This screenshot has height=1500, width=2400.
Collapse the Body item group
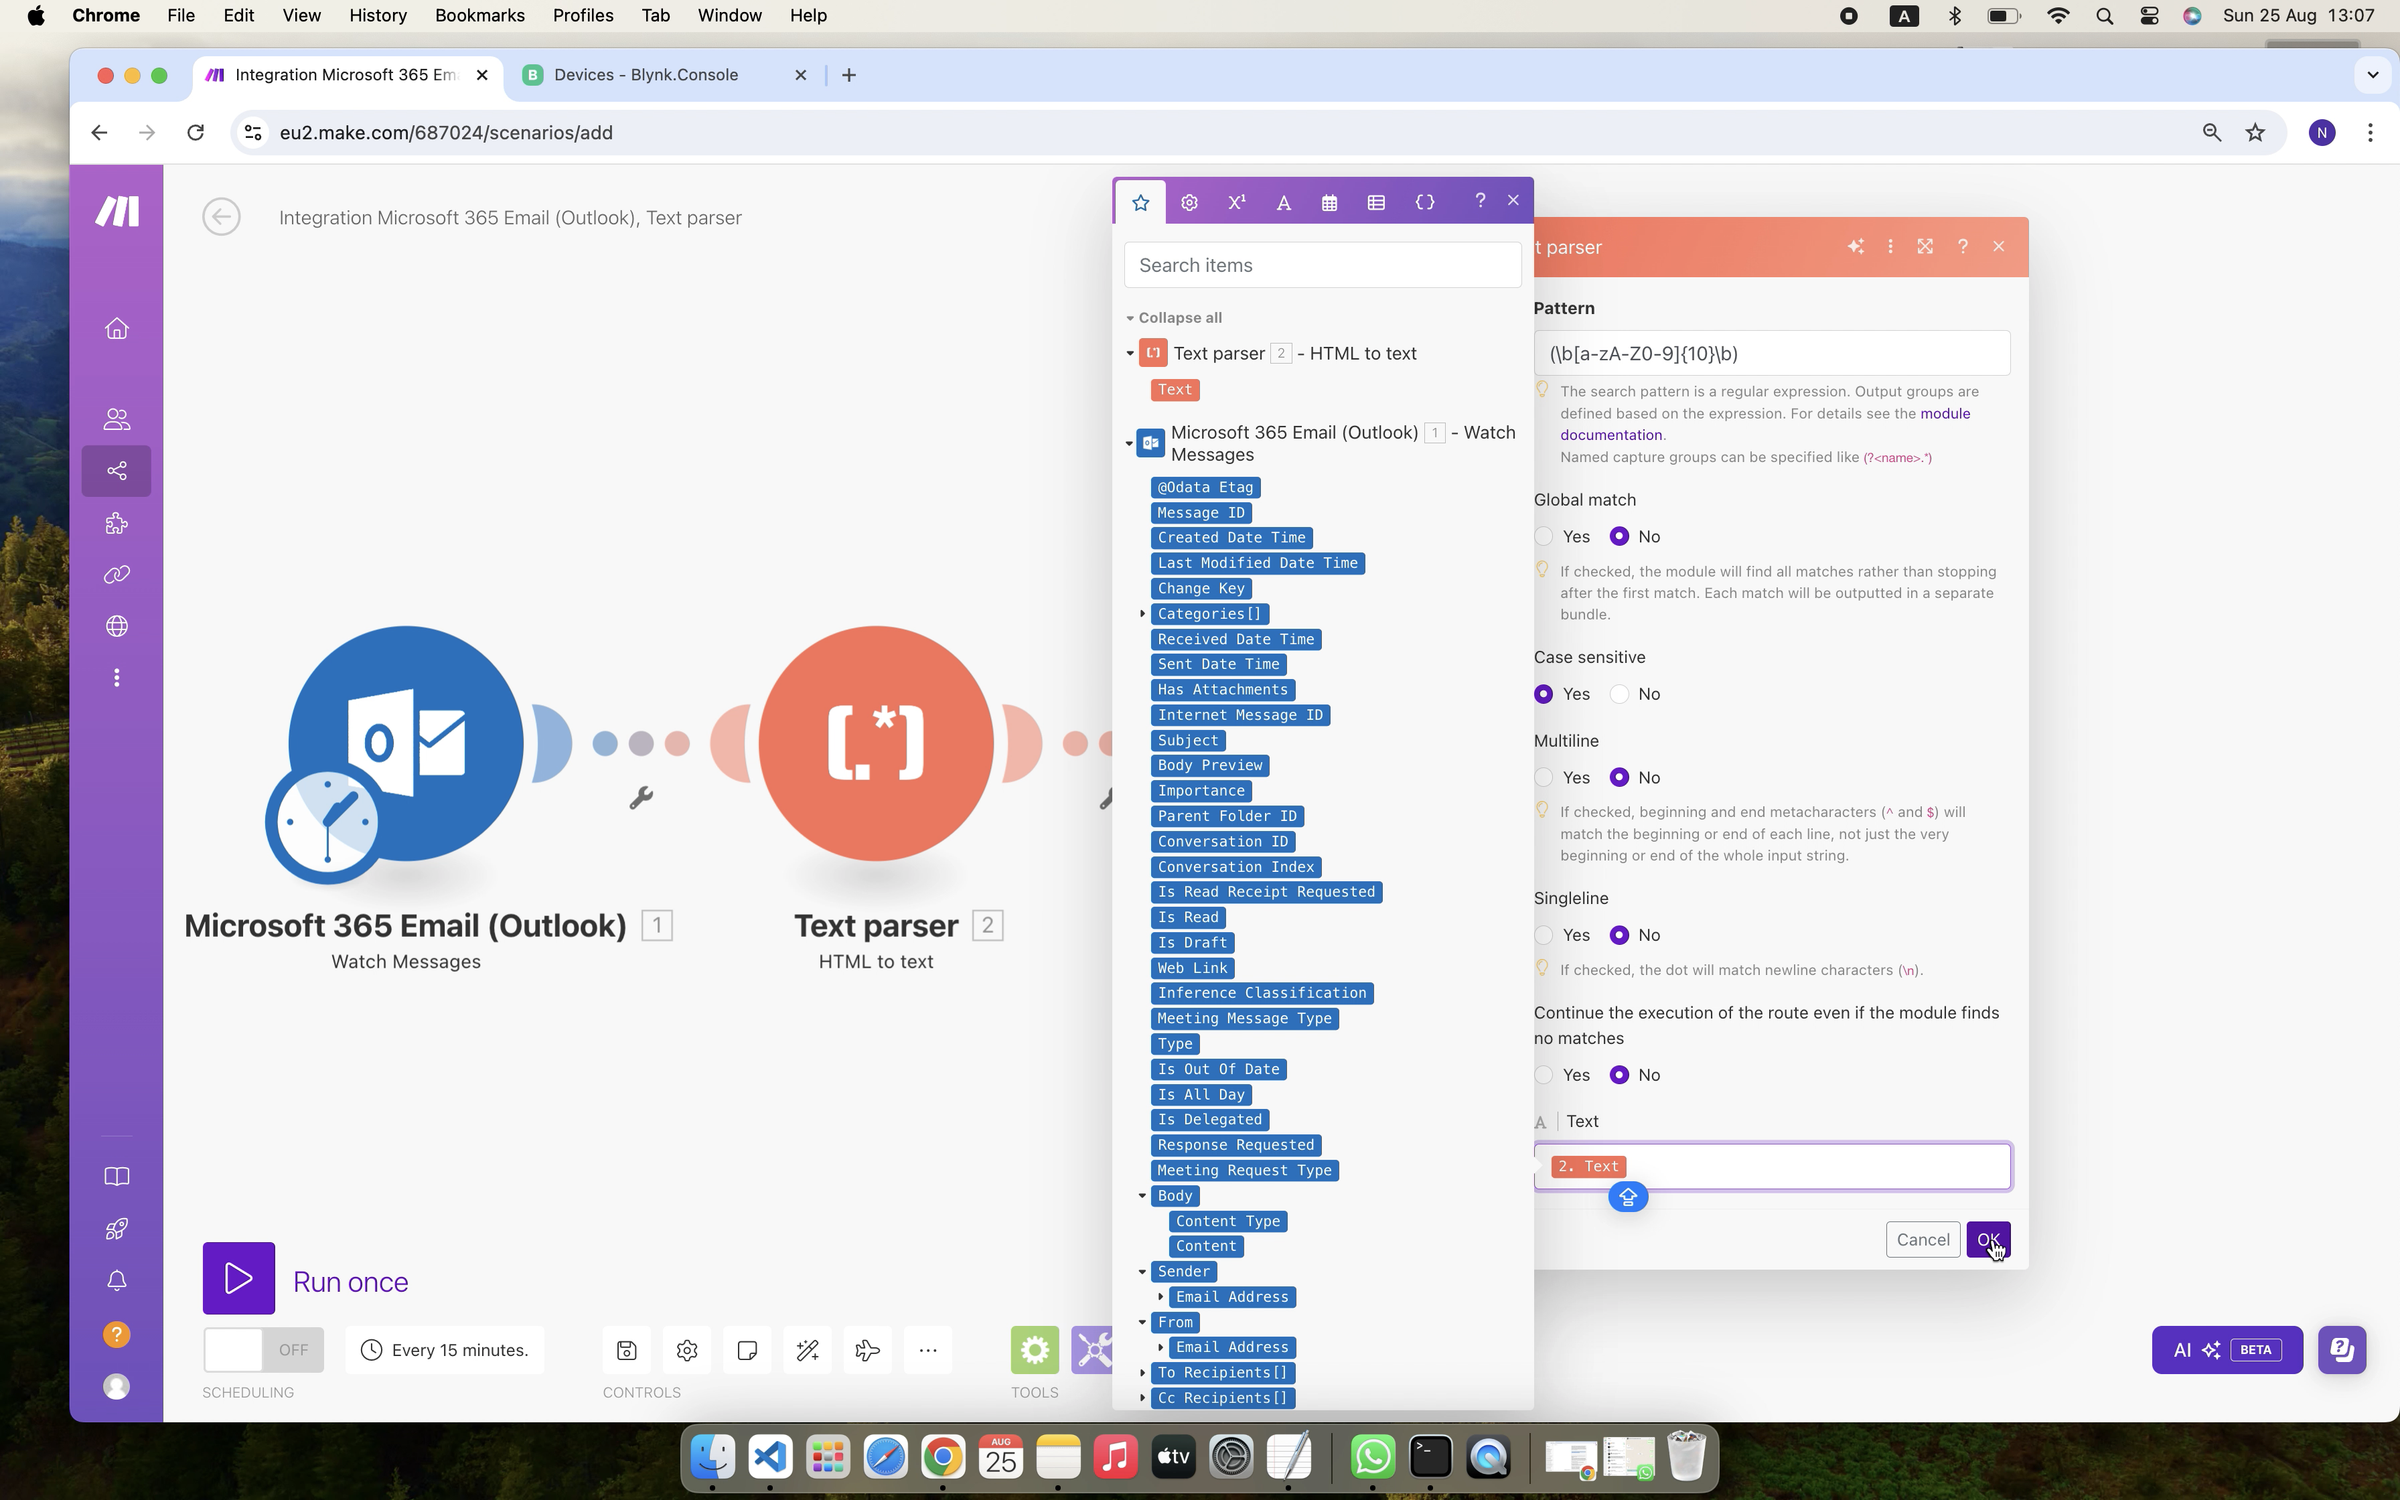(x=1143, y=1196)
